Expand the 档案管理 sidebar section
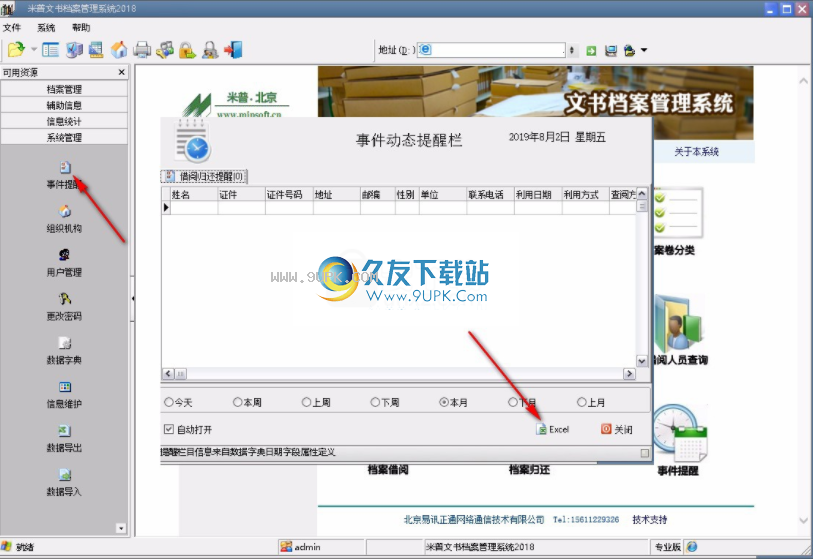The image size is (813, 559). coord(64,89)
